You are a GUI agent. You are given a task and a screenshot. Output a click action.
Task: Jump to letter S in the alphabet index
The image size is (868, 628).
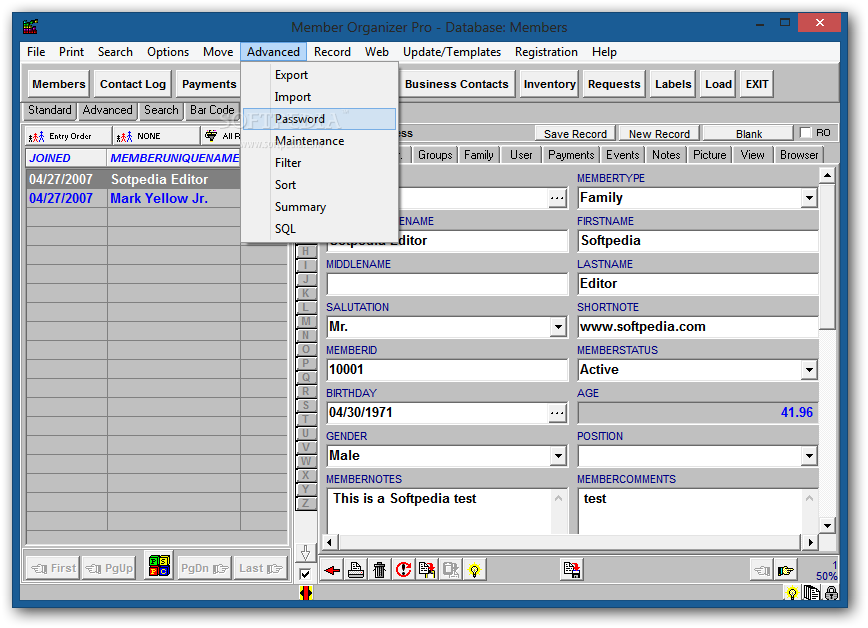coord(306,405)
